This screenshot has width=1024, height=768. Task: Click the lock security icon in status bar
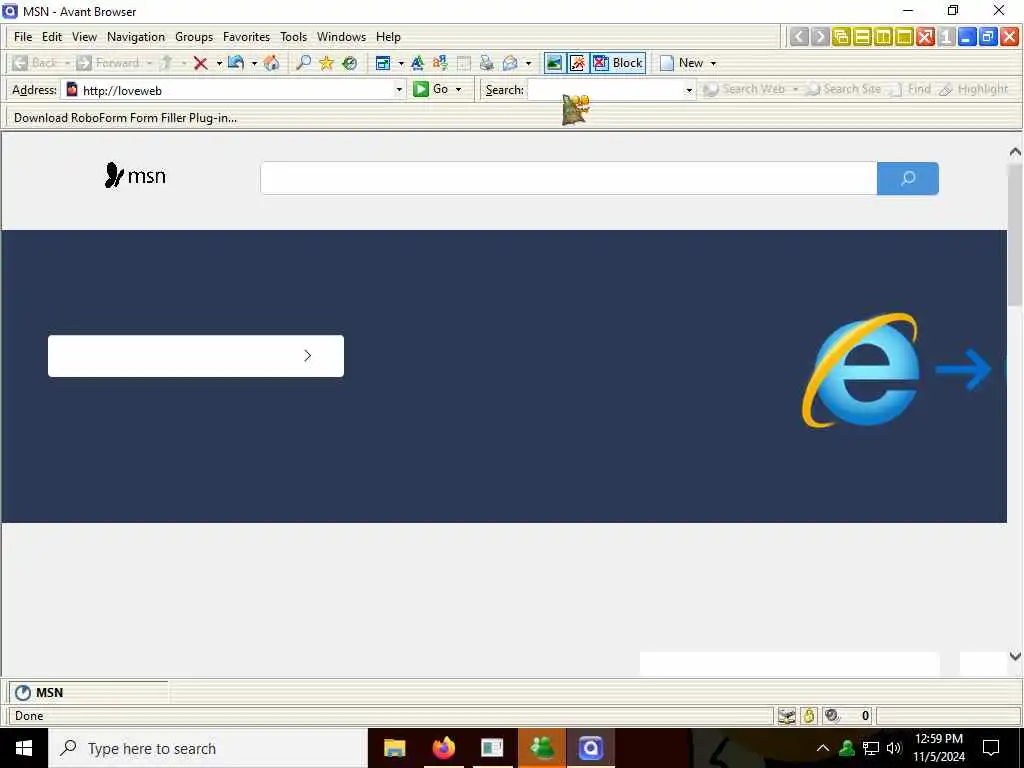pos(809,716)
